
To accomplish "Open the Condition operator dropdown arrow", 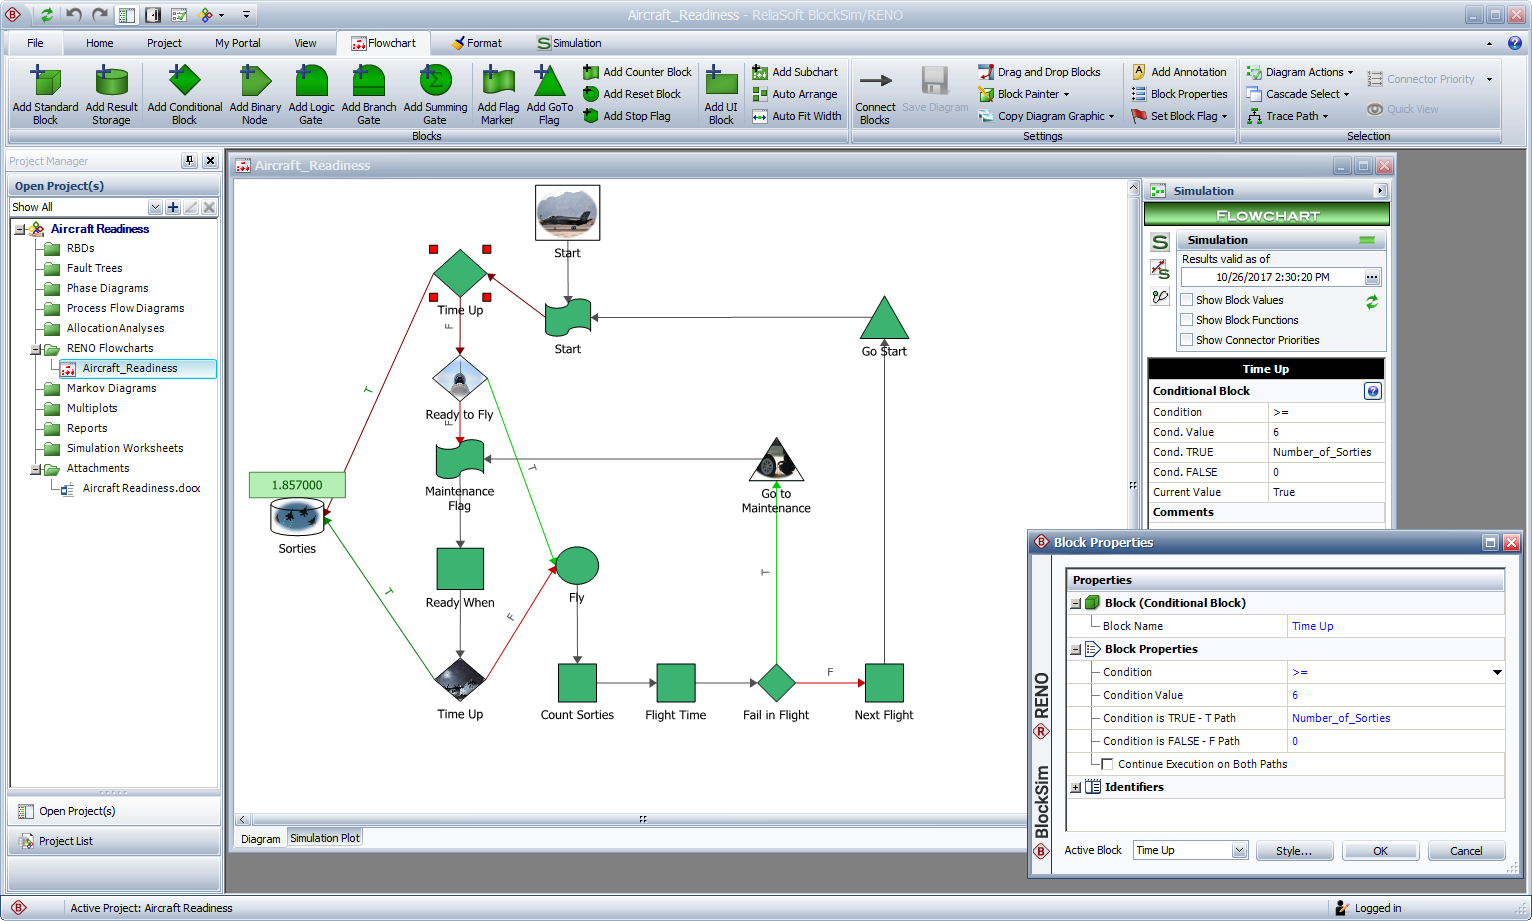I will click(1497, 672).
